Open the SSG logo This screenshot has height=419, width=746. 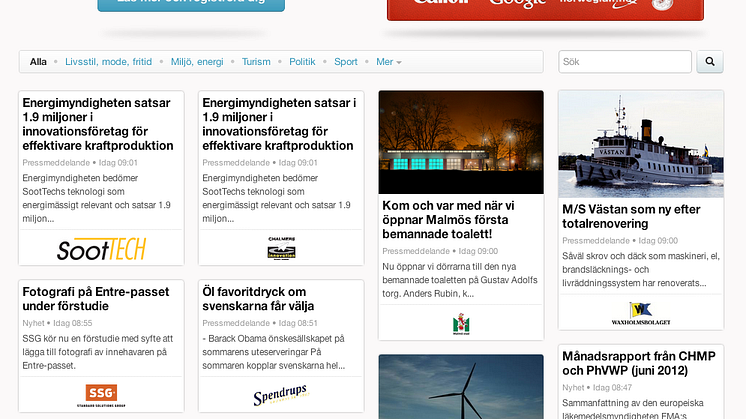[x=101, y=395]
